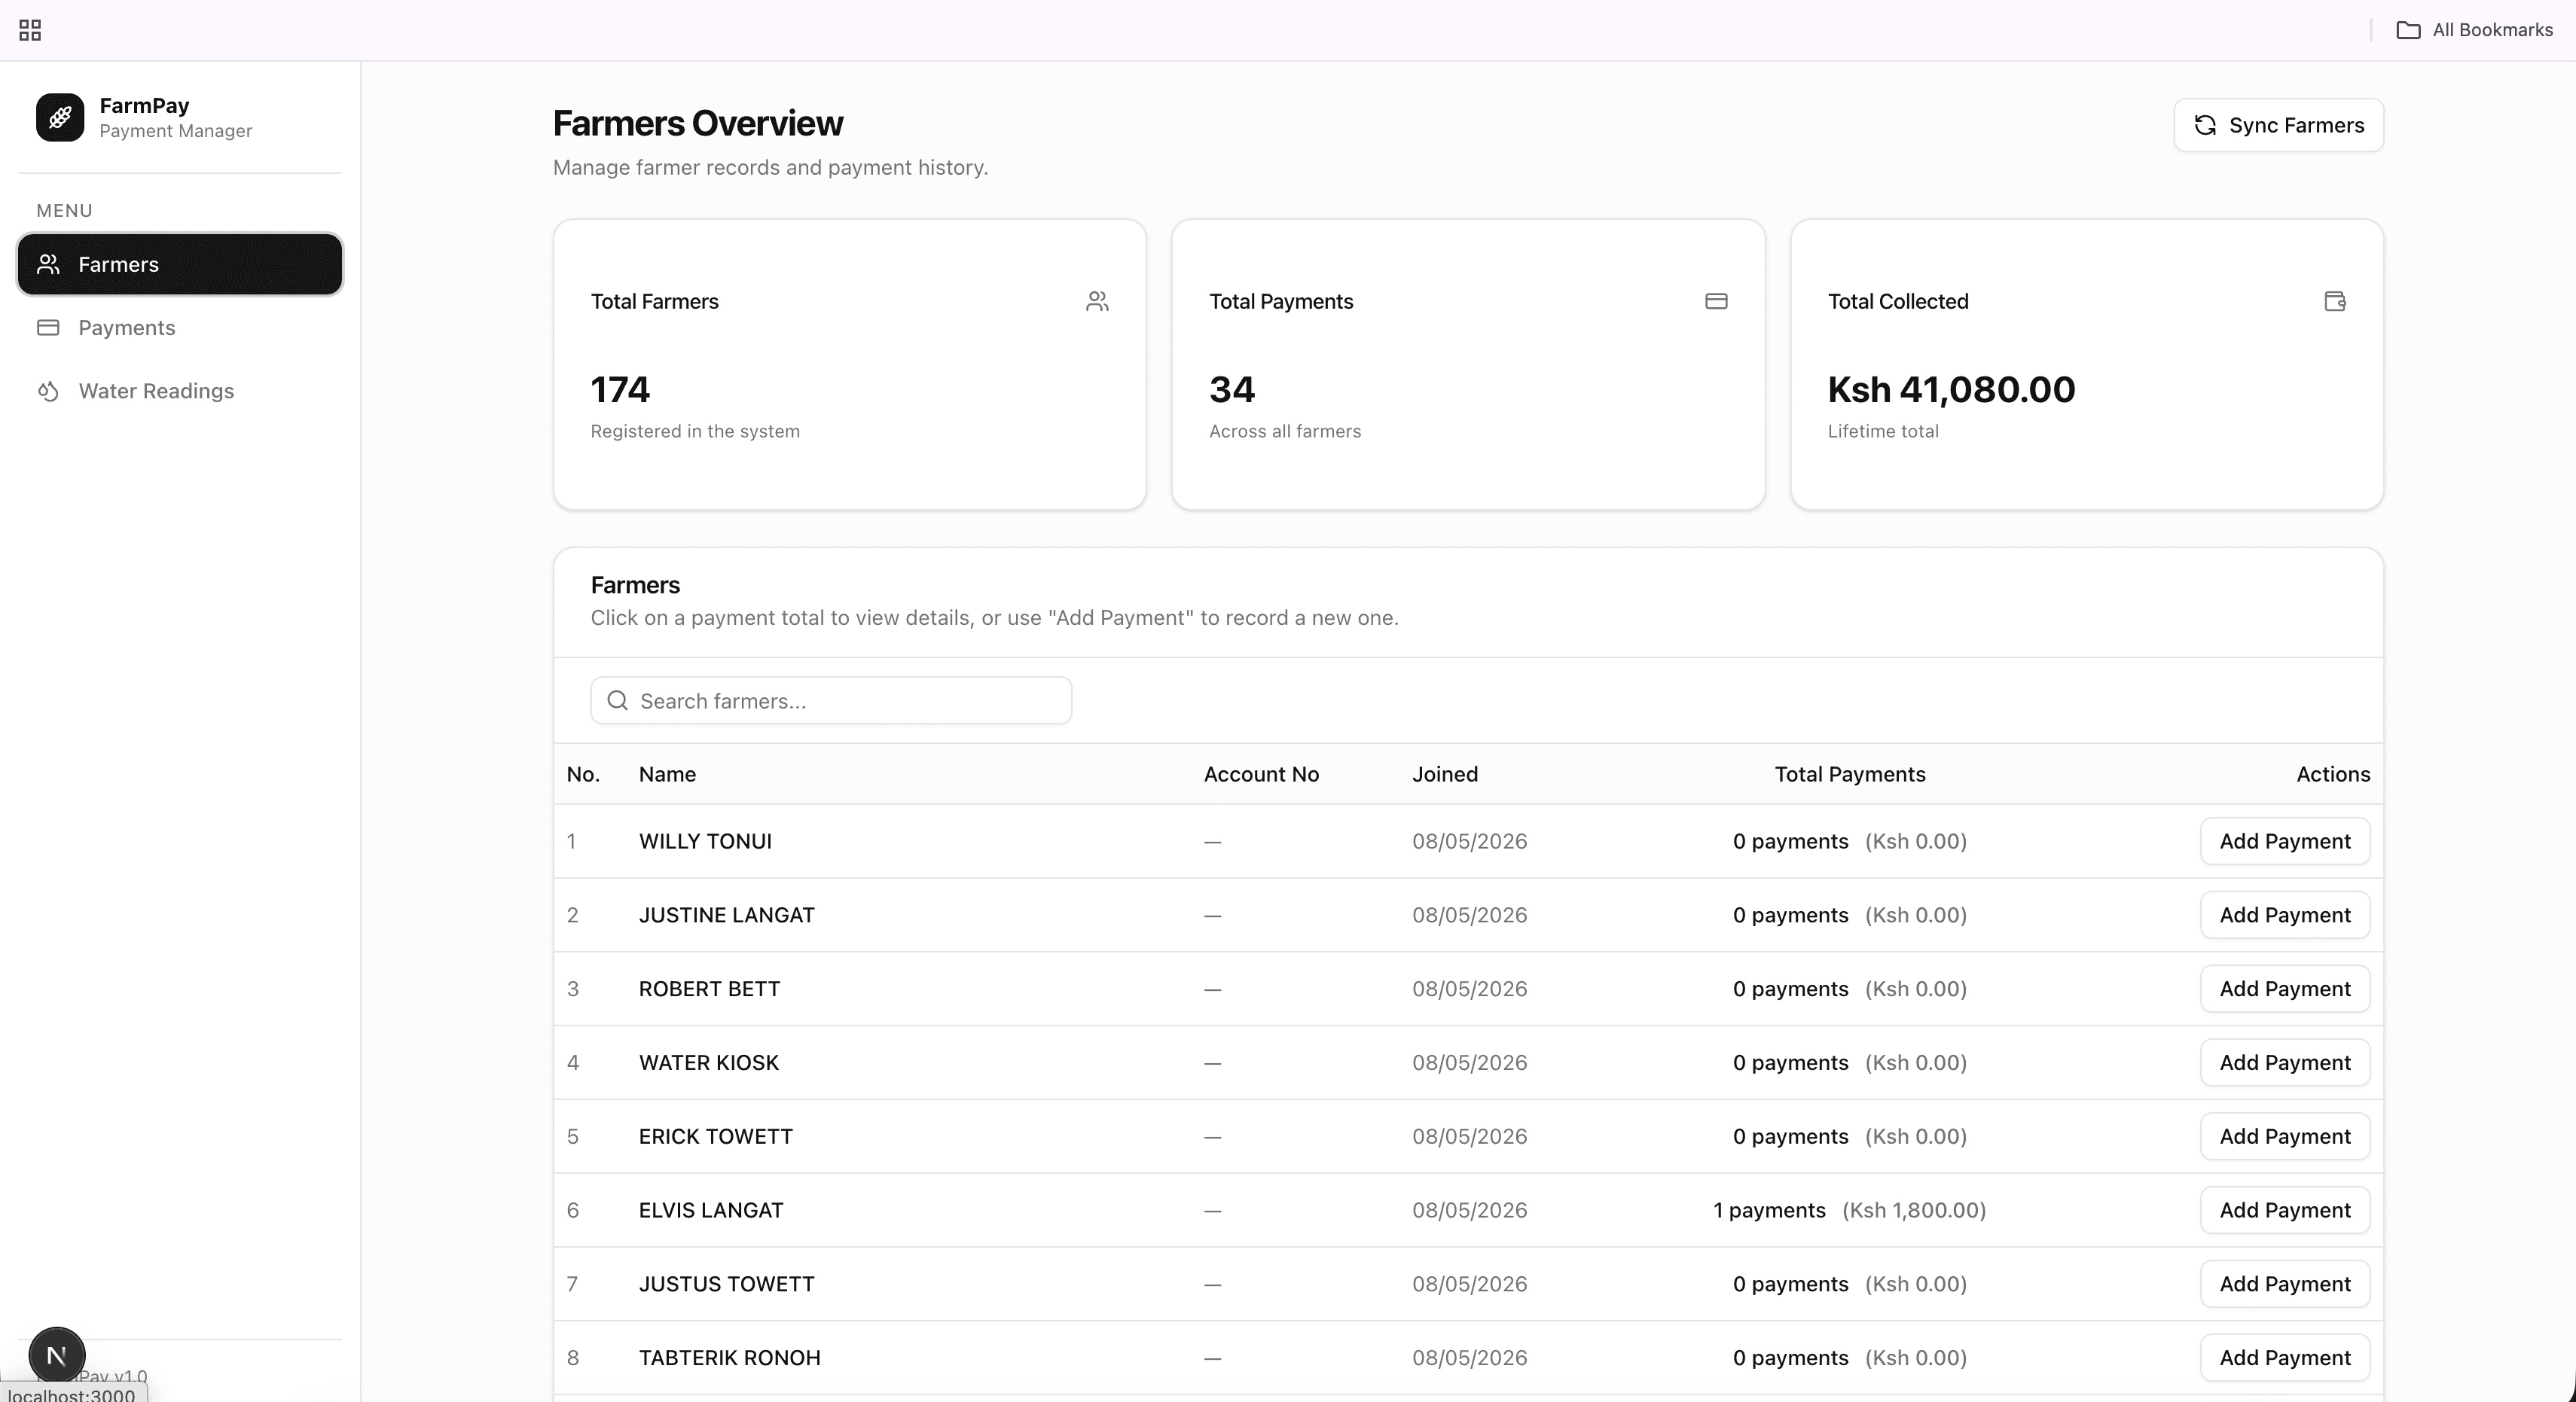Click the Payments card icon in the sidebar
The height and width of the screenshot is (1402, 2576).
(48, 327)
